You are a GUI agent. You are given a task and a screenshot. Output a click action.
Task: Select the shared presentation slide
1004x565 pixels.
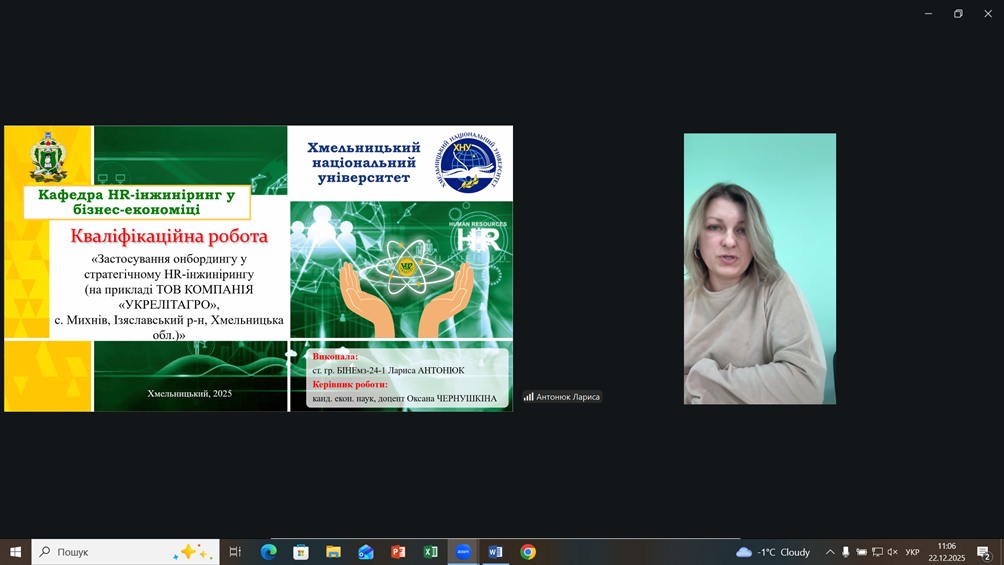[x=258, y=268]
